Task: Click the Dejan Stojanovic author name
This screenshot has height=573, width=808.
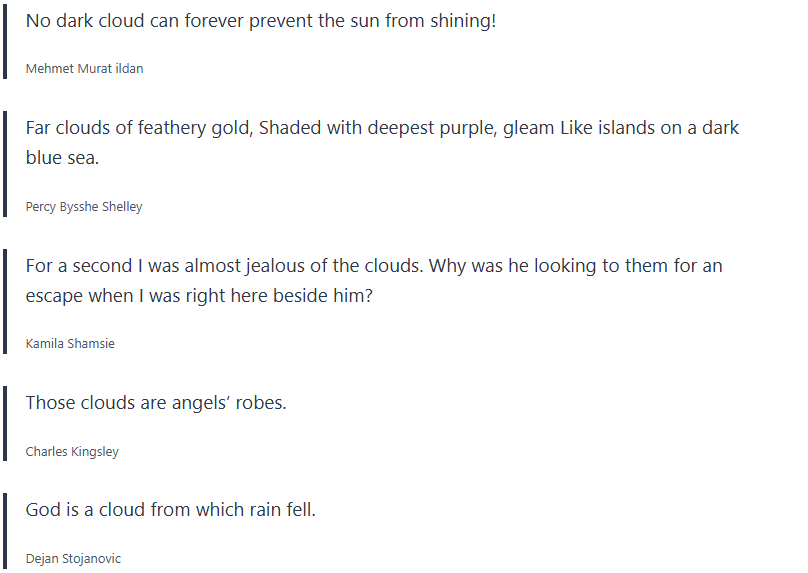Action: (x=73, y=559)
